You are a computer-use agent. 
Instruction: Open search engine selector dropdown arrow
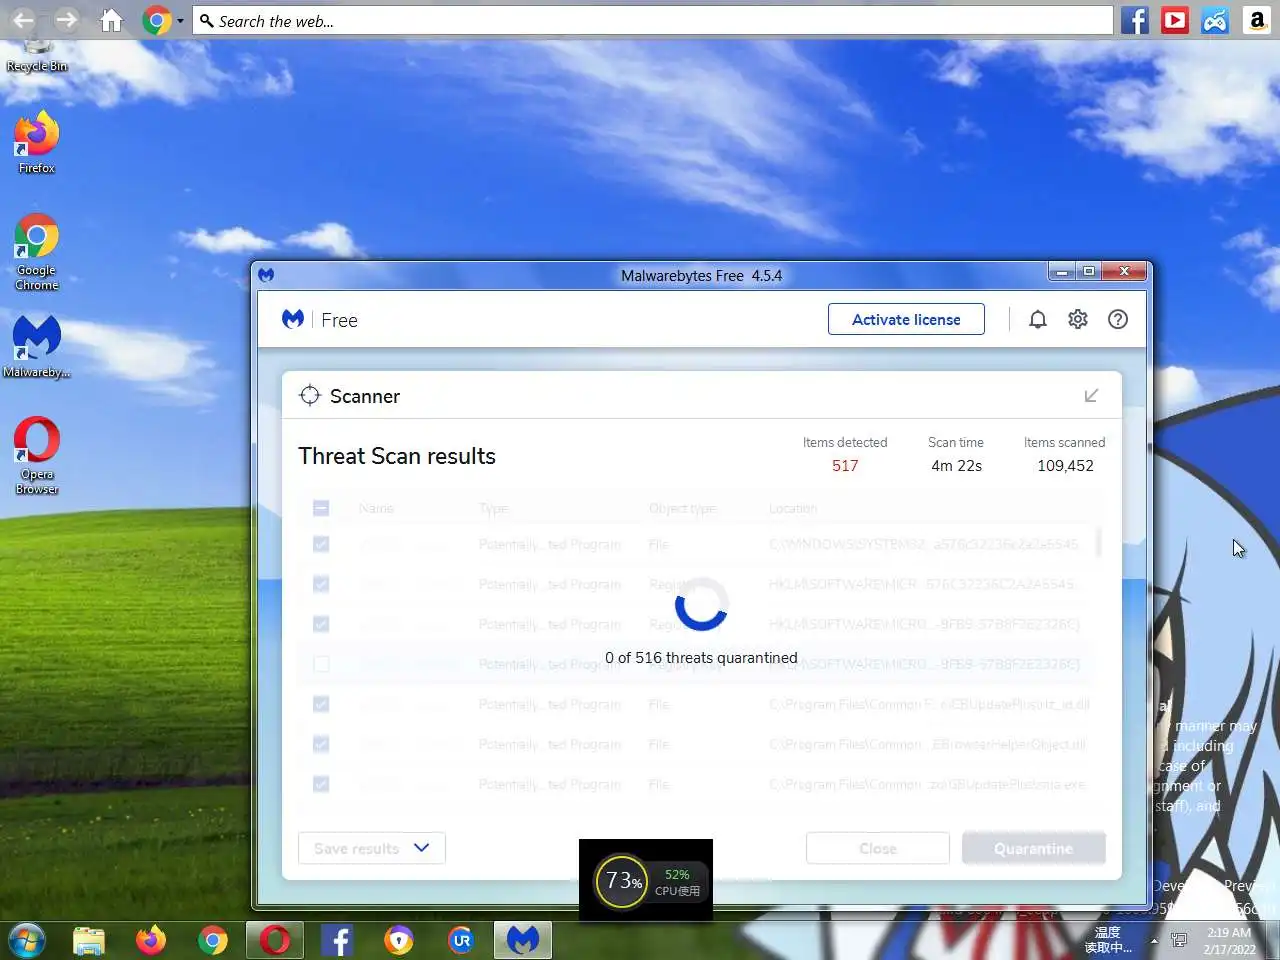[x=180, y=20]
